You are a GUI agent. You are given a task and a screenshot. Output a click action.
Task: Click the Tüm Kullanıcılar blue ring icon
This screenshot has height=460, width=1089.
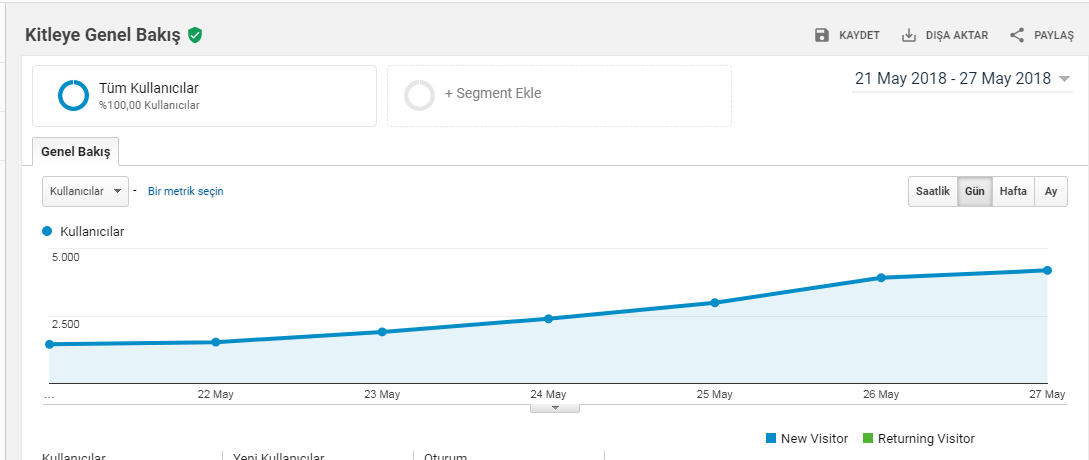[x=73, y=96]
